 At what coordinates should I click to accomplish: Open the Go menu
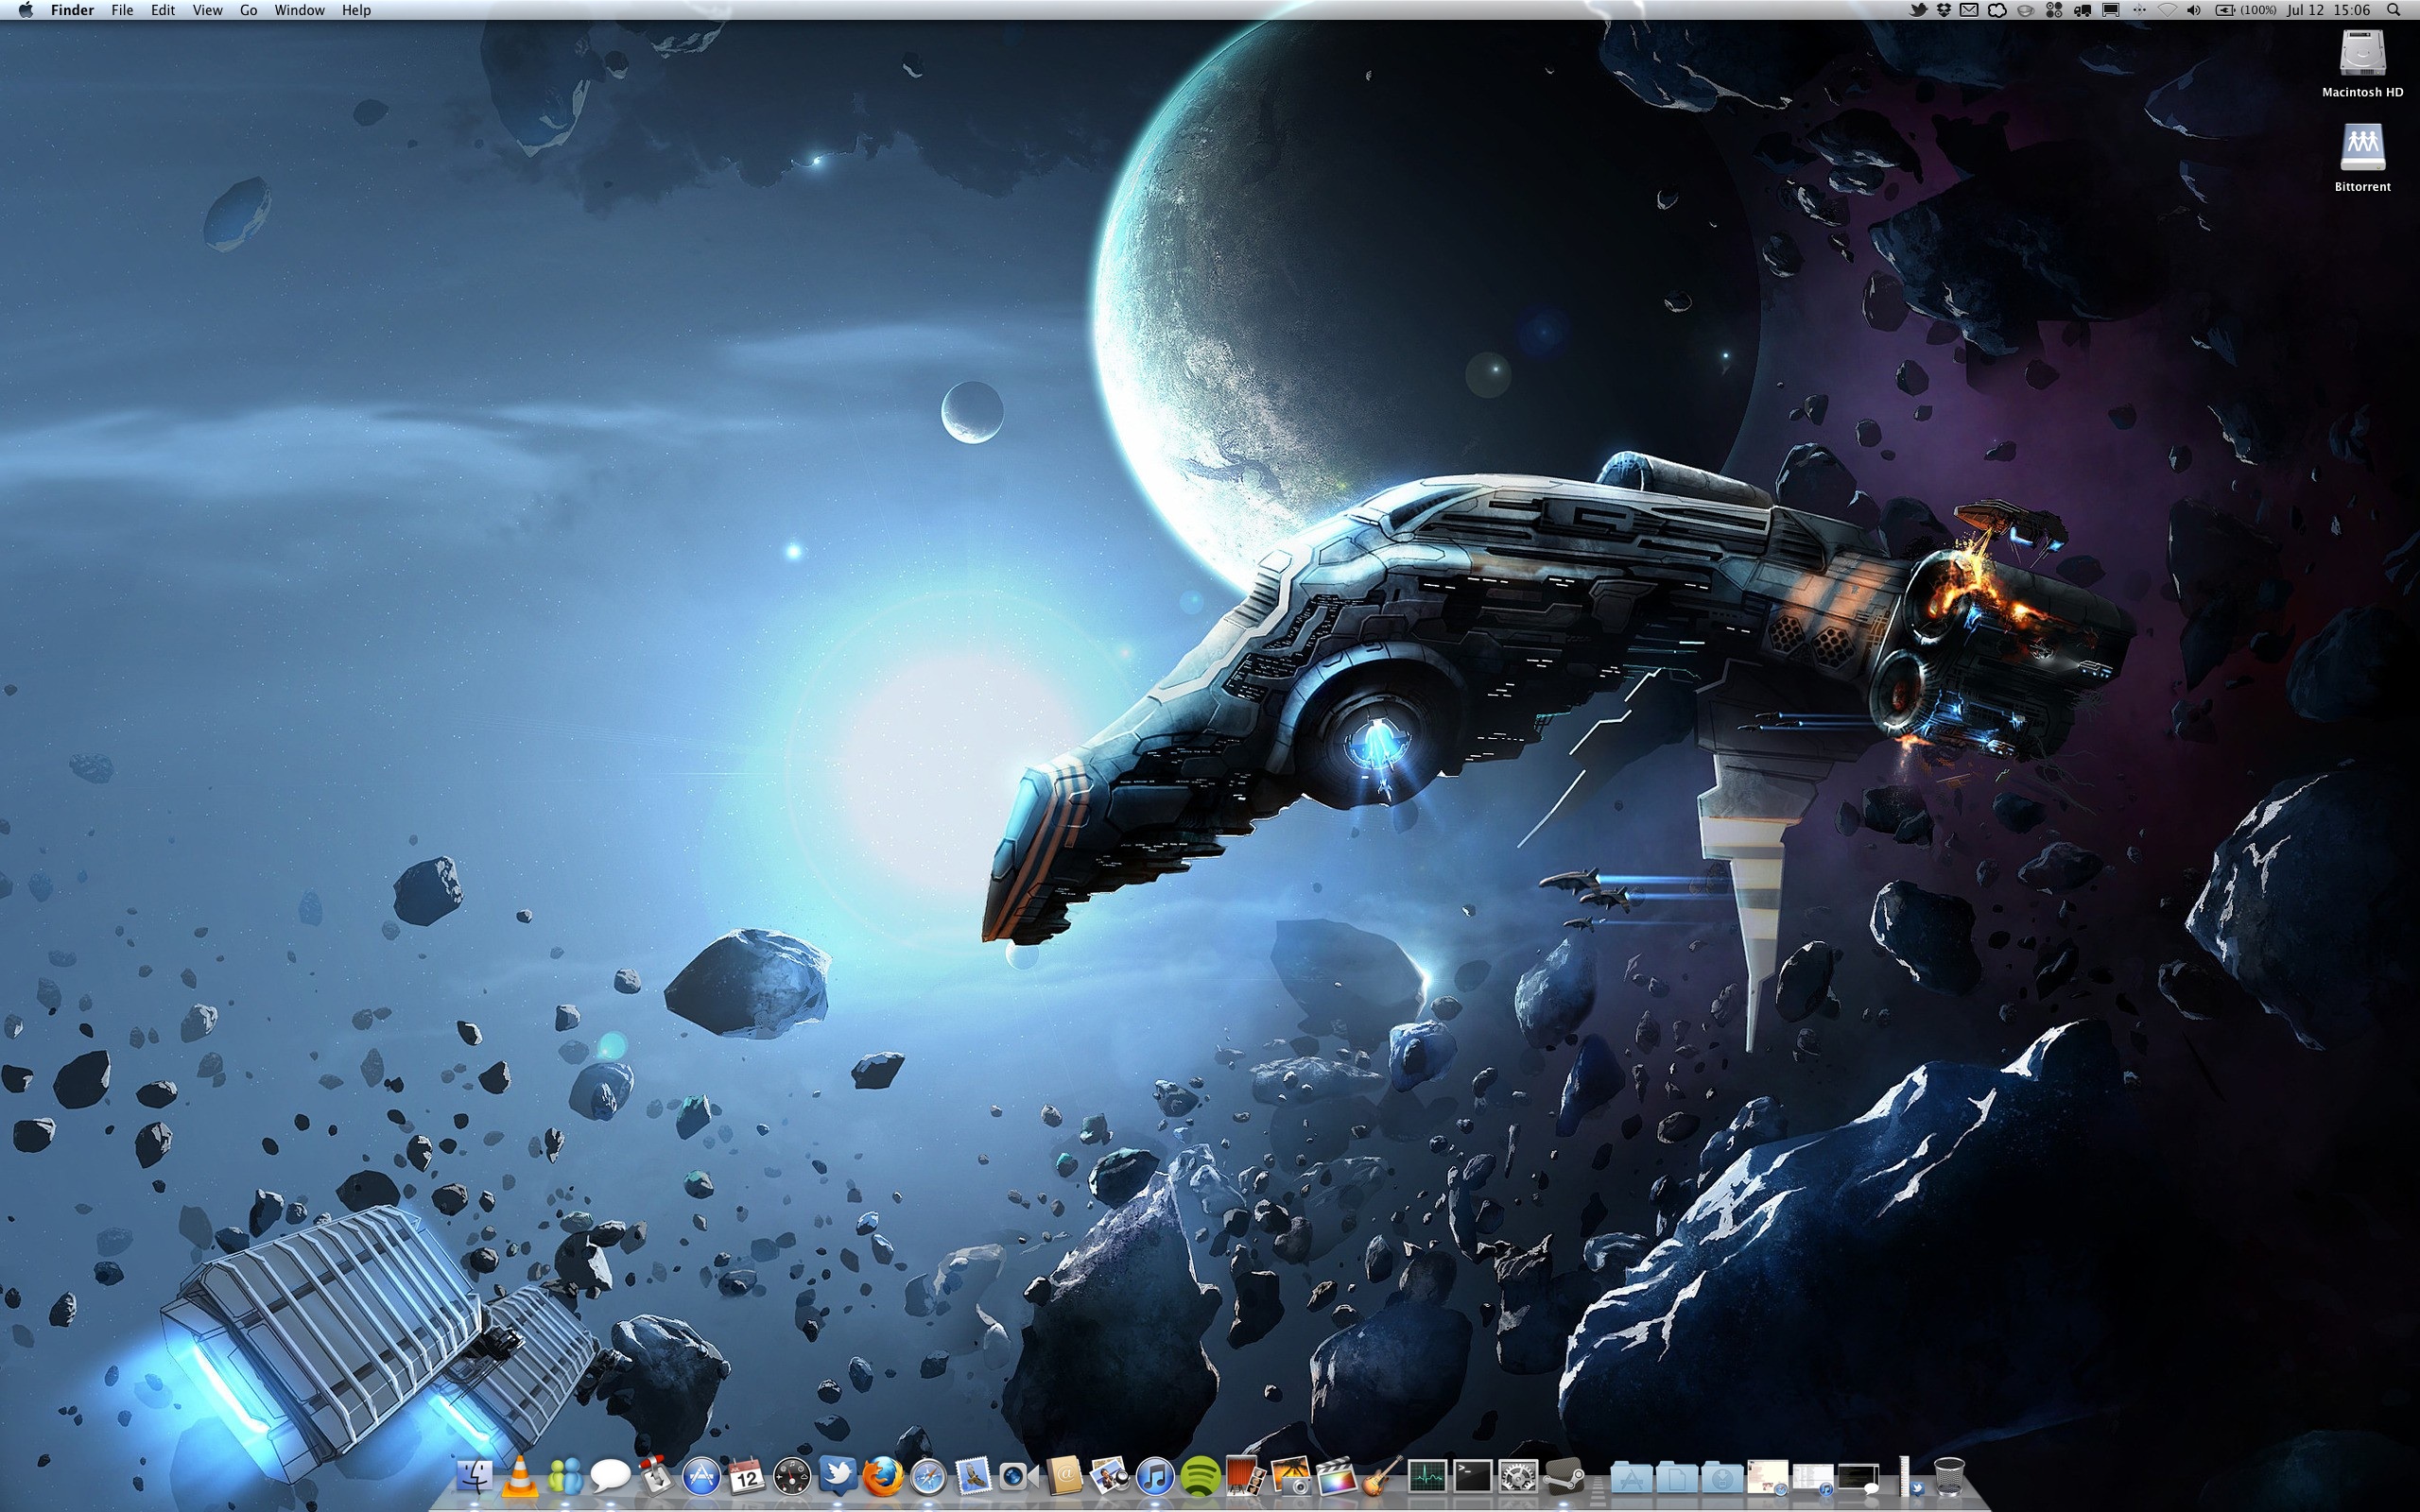click(248, 10)
